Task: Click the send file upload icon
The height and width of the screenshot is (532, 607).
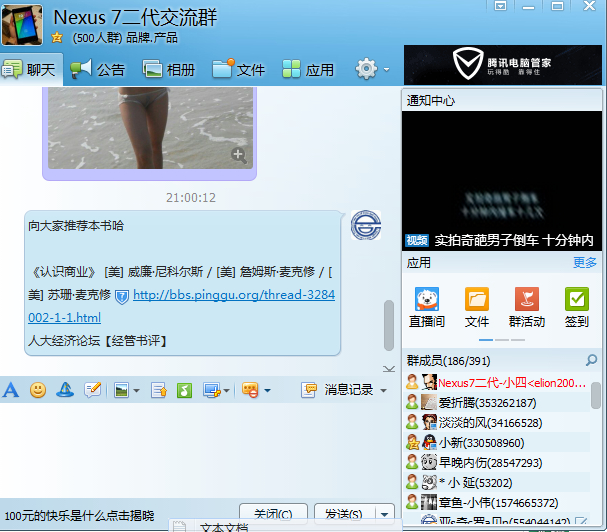Action: 159,390
